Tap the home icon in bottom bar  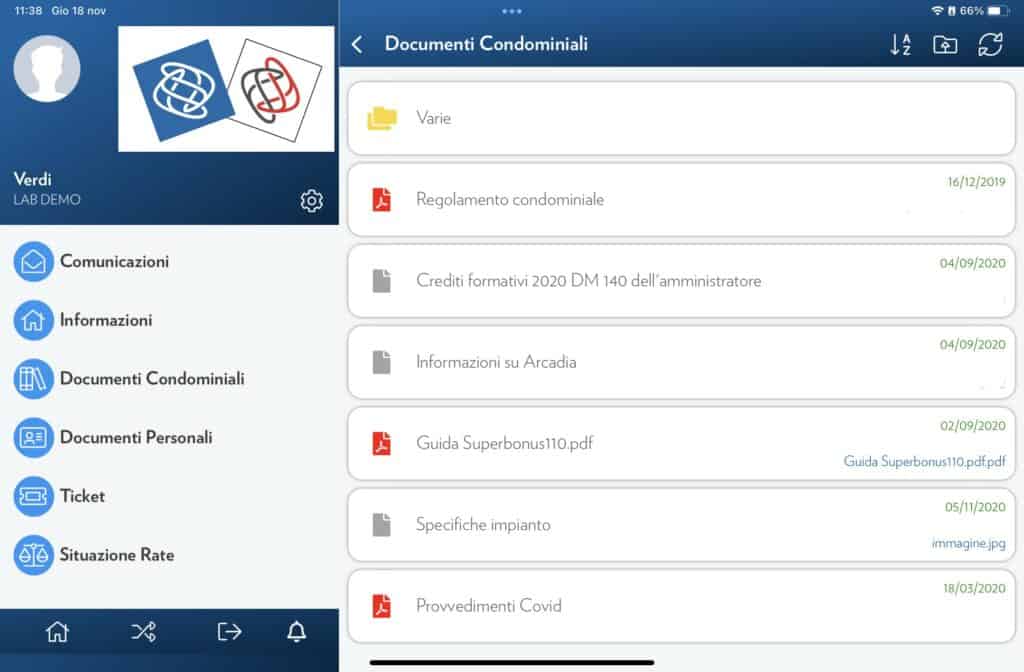pos(57,631)
